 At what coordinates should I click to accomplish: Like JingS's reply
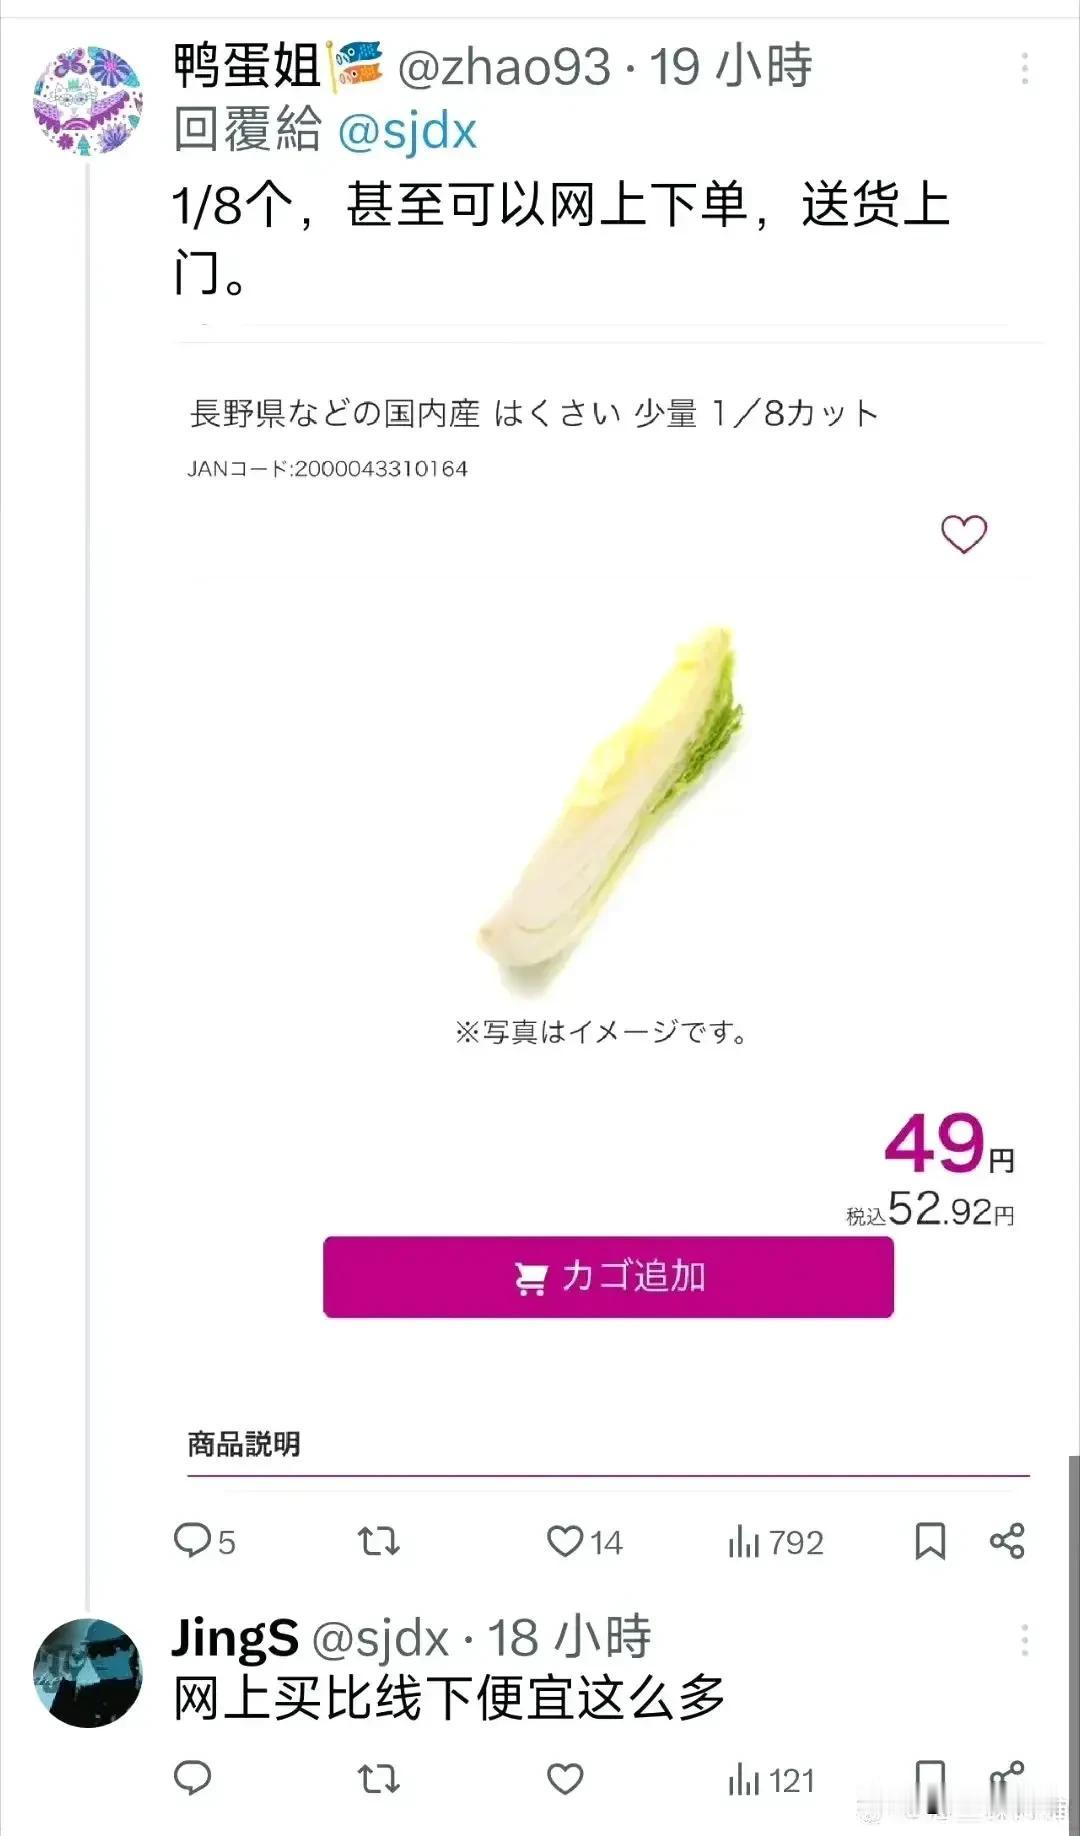[565, 1779]
